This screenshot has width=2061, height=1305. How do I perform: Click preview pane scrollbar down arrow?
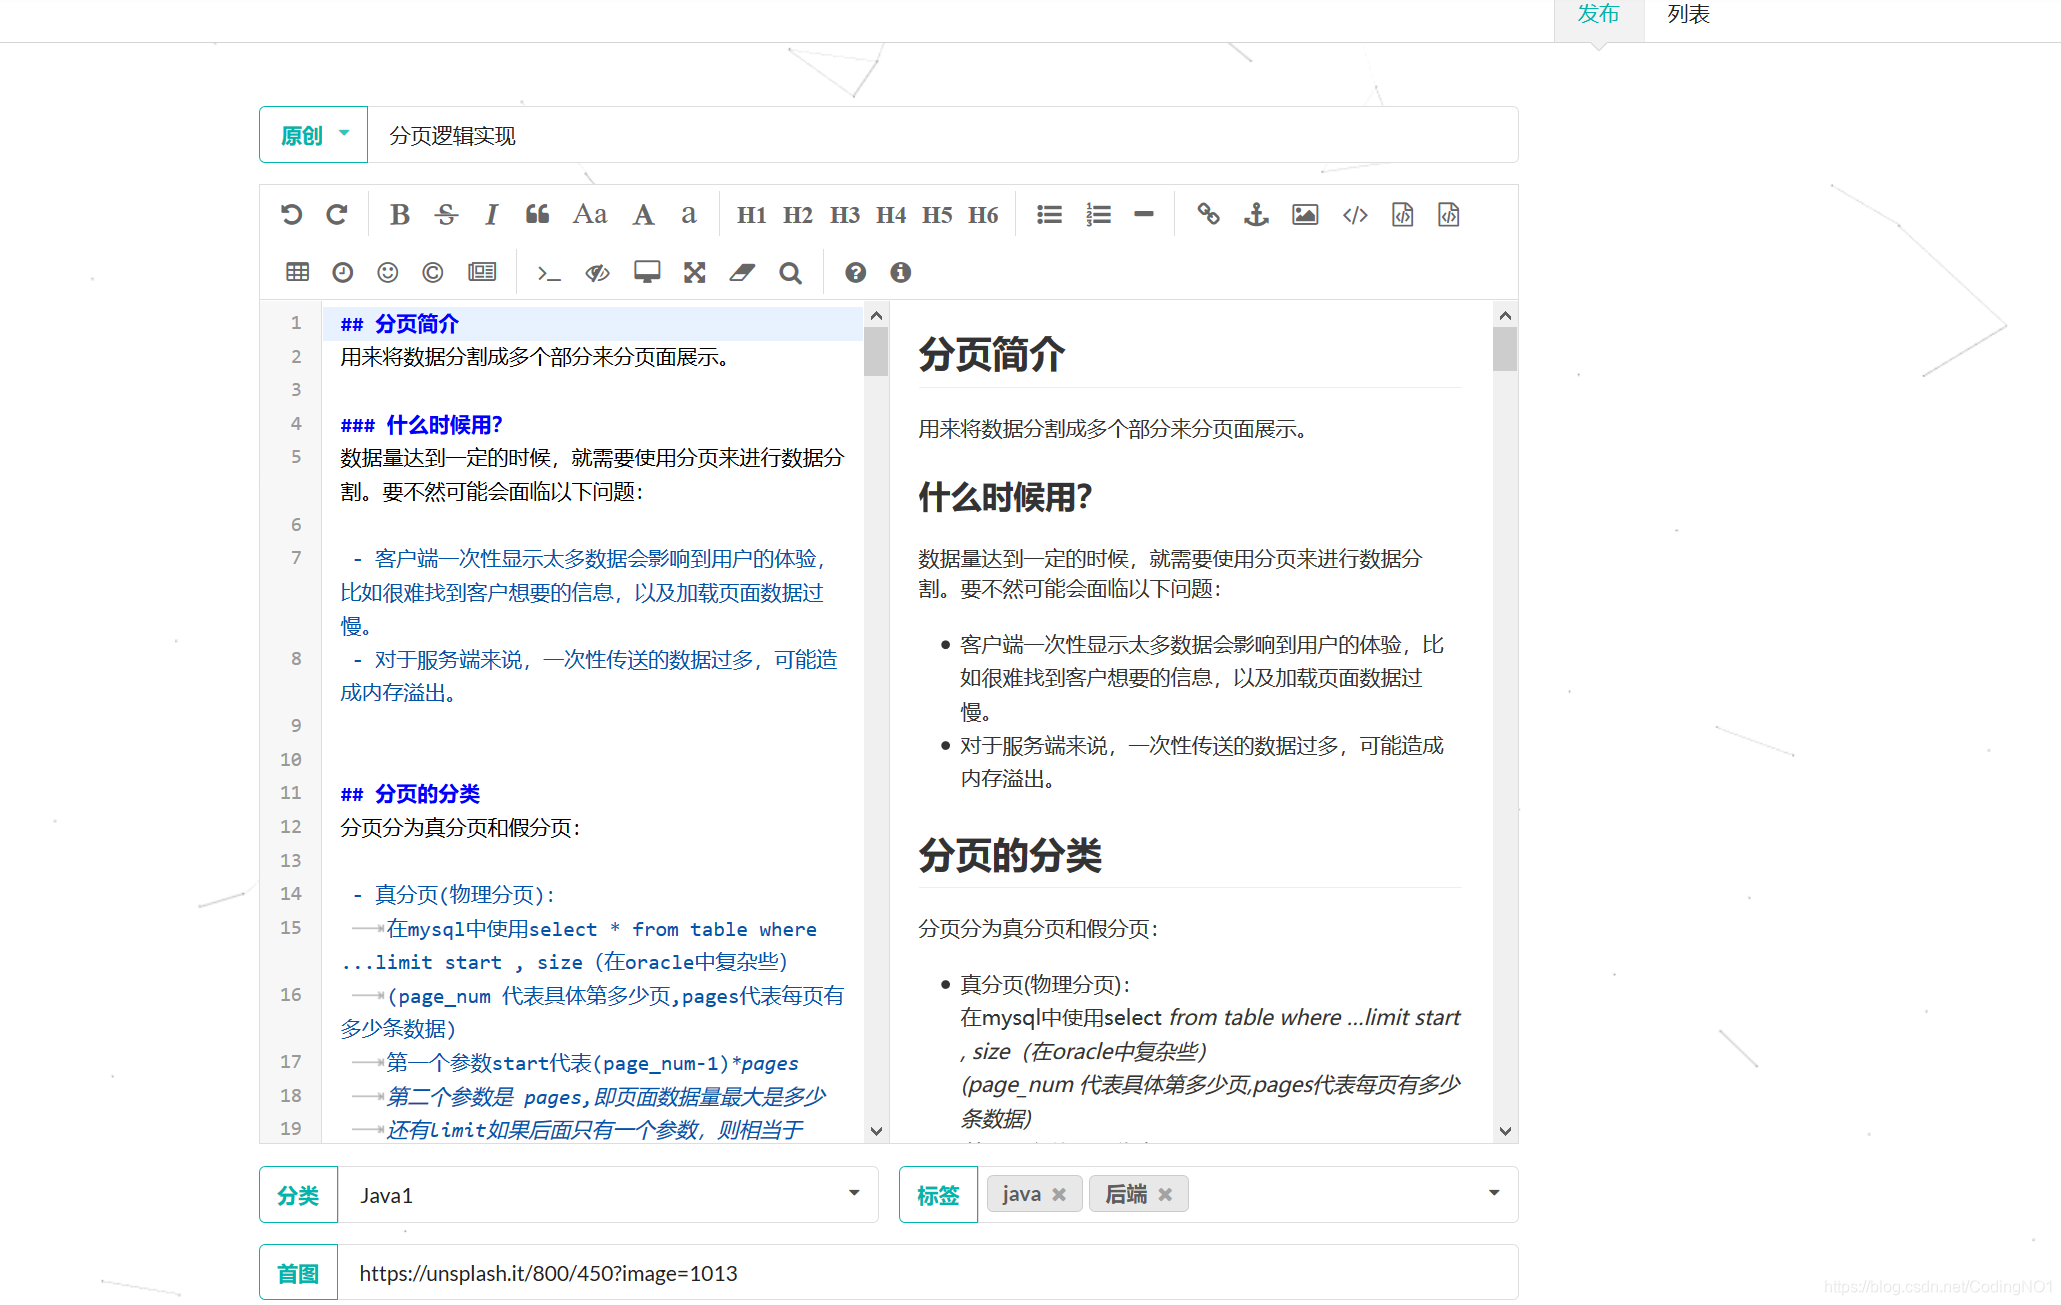[x=1505, y=1131]
